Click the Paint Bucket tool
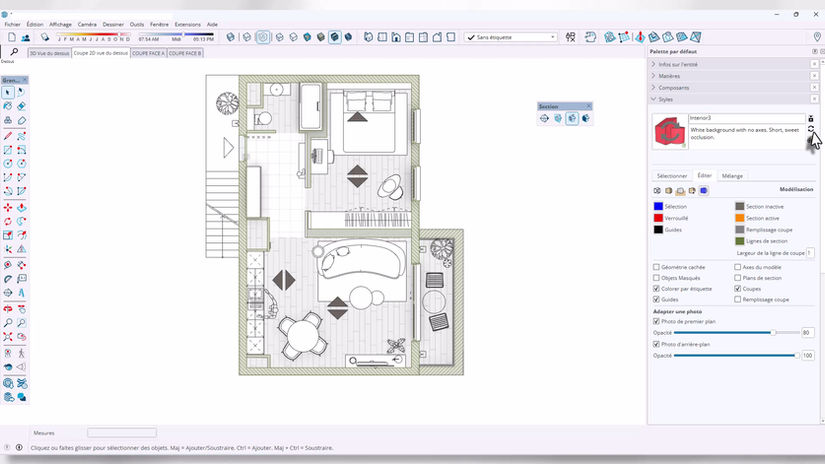825x464 pixels. point(8,106)
